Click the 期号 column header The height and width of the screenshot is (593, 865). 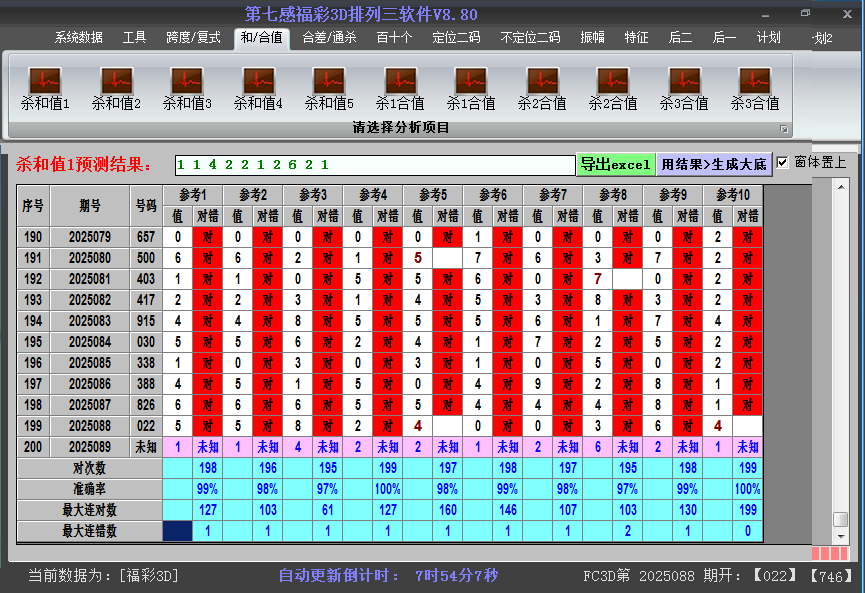tap(90, 206)
